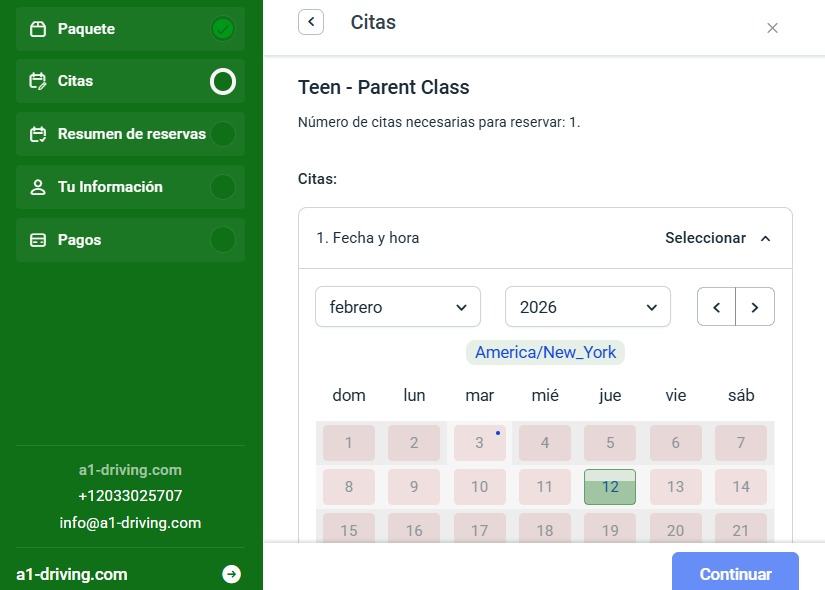Open the Resumen de reservas step
The height and width of the screenshot is (590, 825).
click(131, 134)
